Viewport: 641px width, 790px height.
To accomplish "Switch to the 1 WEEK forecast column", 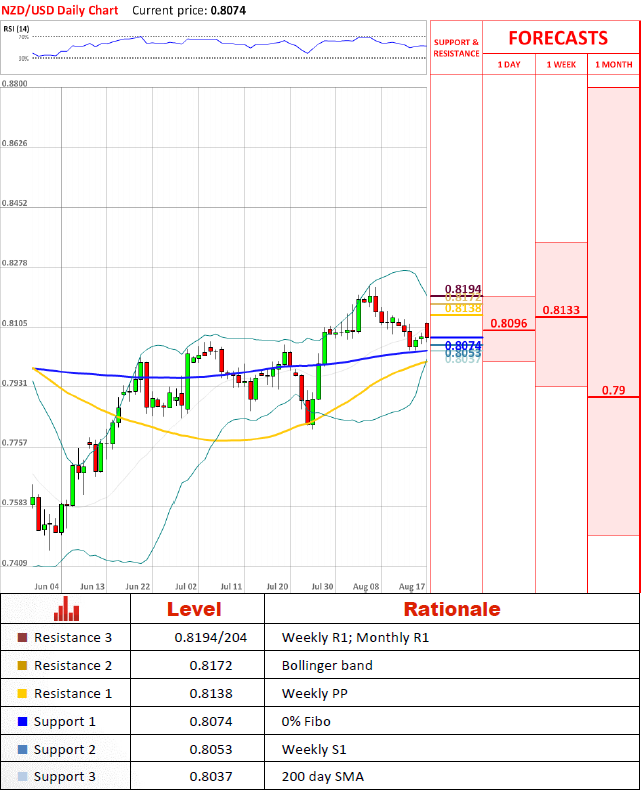I will [x=561, y=64].
